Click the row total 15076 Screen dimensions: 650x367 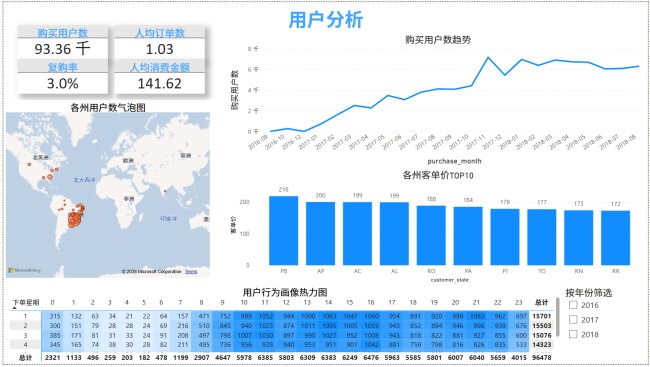point(542,335)
